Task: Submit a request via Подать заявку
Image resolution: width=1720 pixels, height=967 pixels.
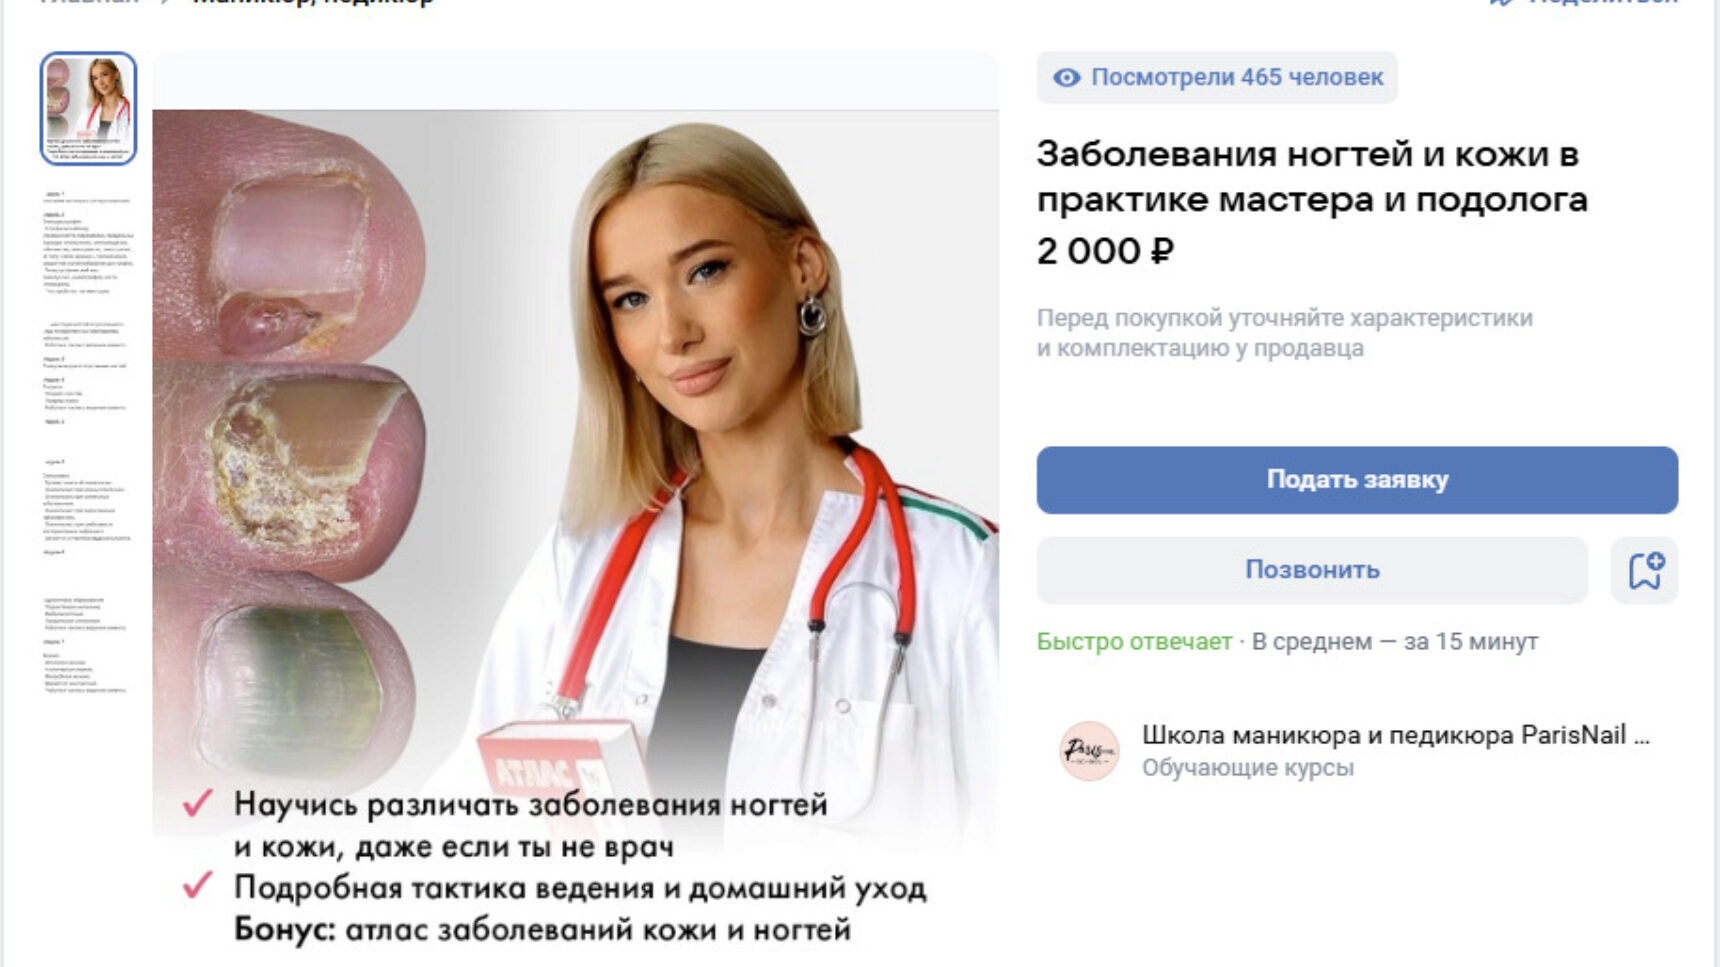Action: pos(1357,480)
